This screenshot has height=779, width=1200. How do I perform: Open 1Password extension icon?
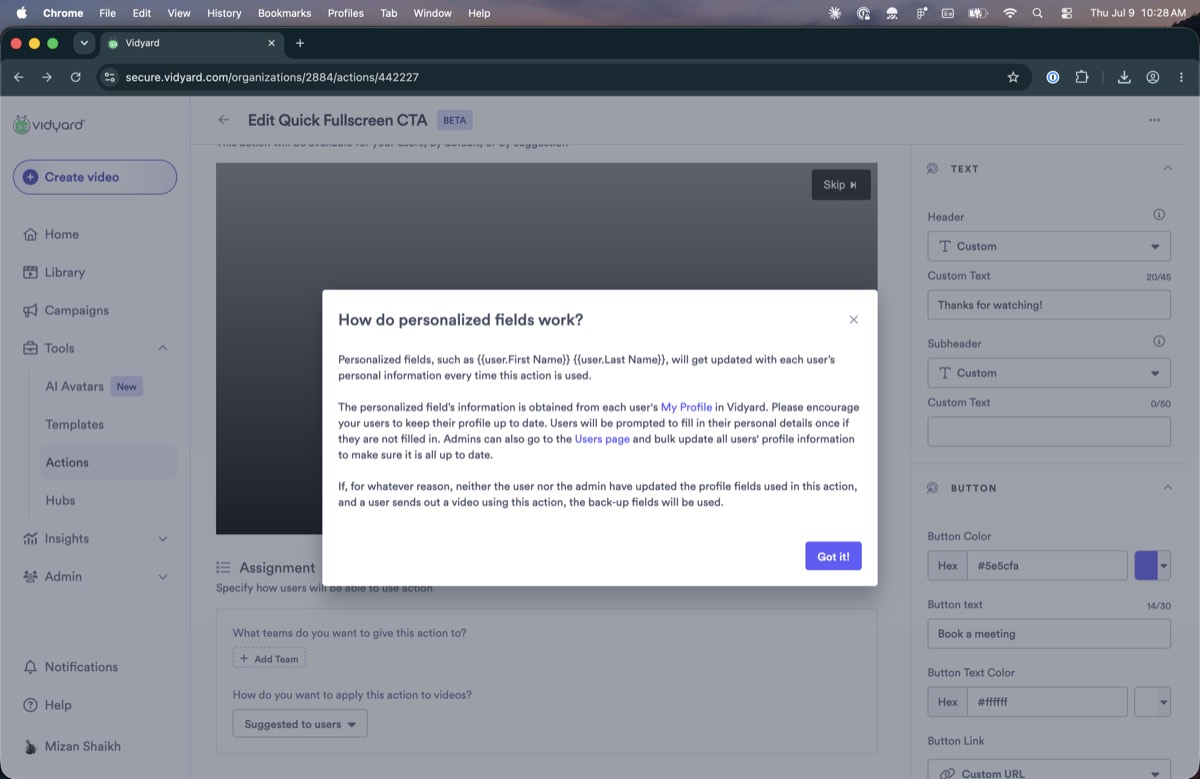pyautogui.click(x=1053, y=77)
